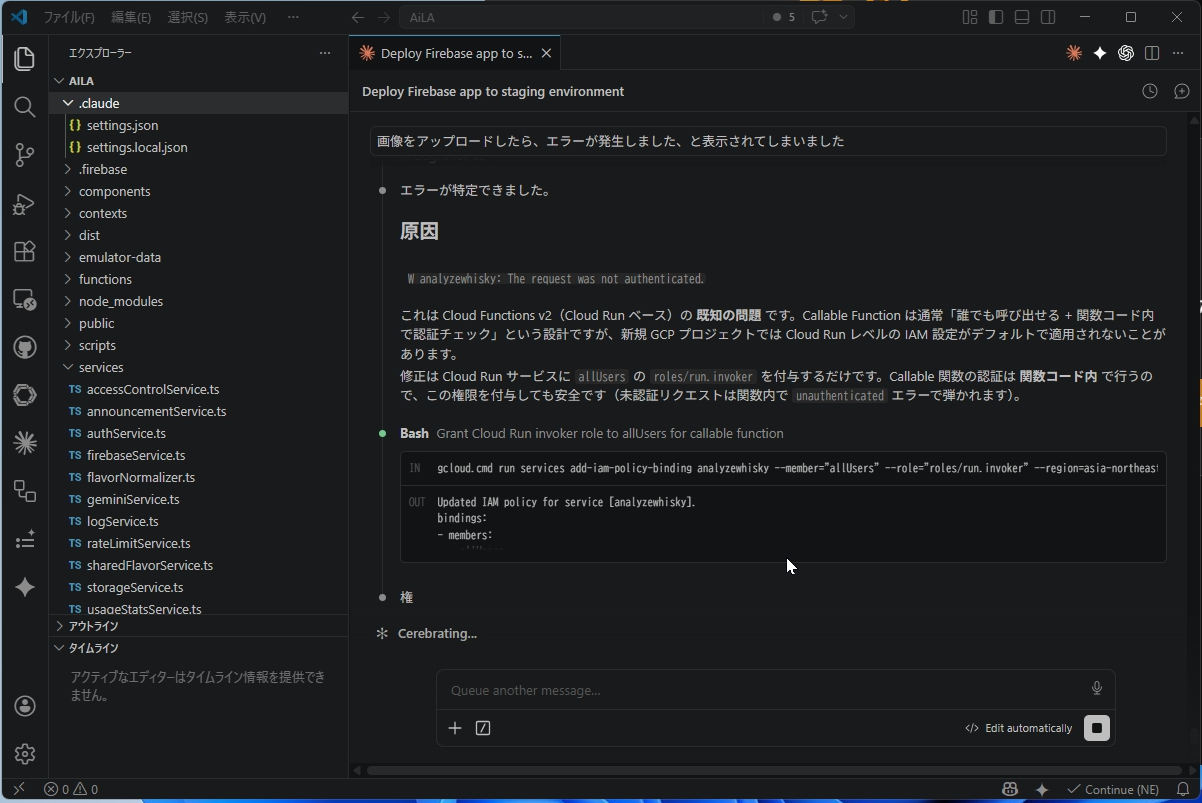Open overflow menu bar ellipsis

click(293, 17)
